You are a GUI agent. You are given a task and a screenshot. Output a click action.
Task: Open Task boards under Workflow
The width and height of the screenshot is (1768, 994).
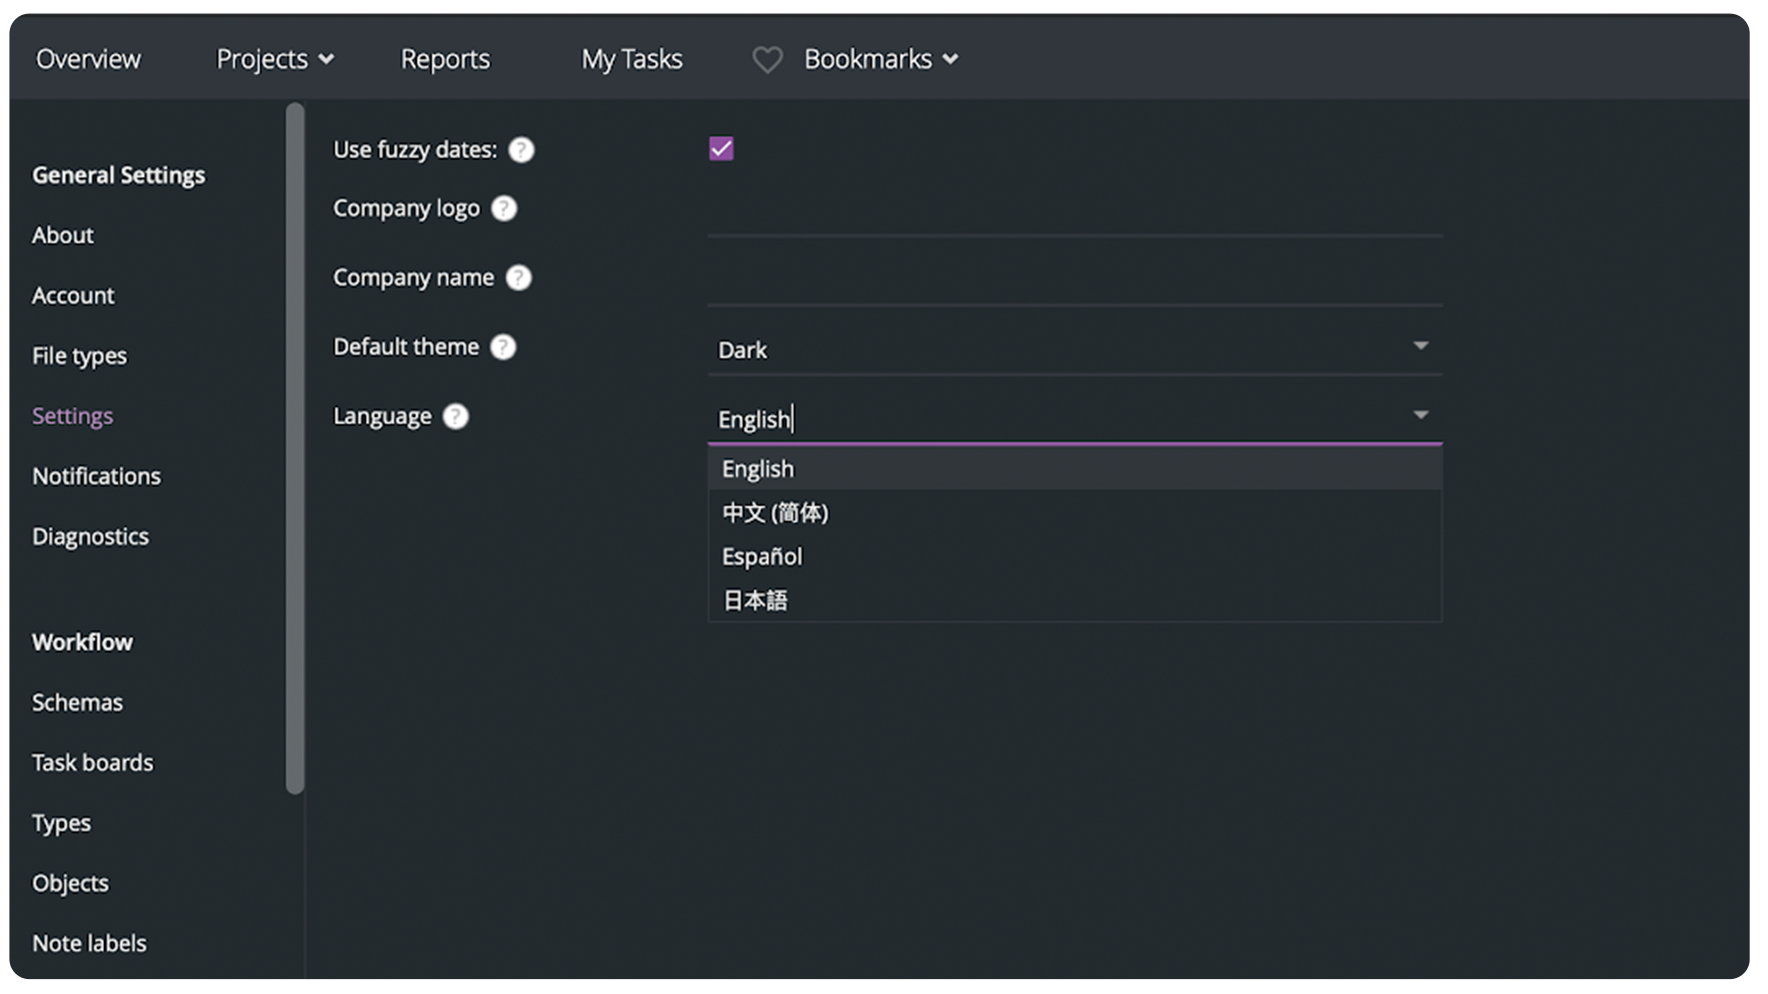[92, 763]
